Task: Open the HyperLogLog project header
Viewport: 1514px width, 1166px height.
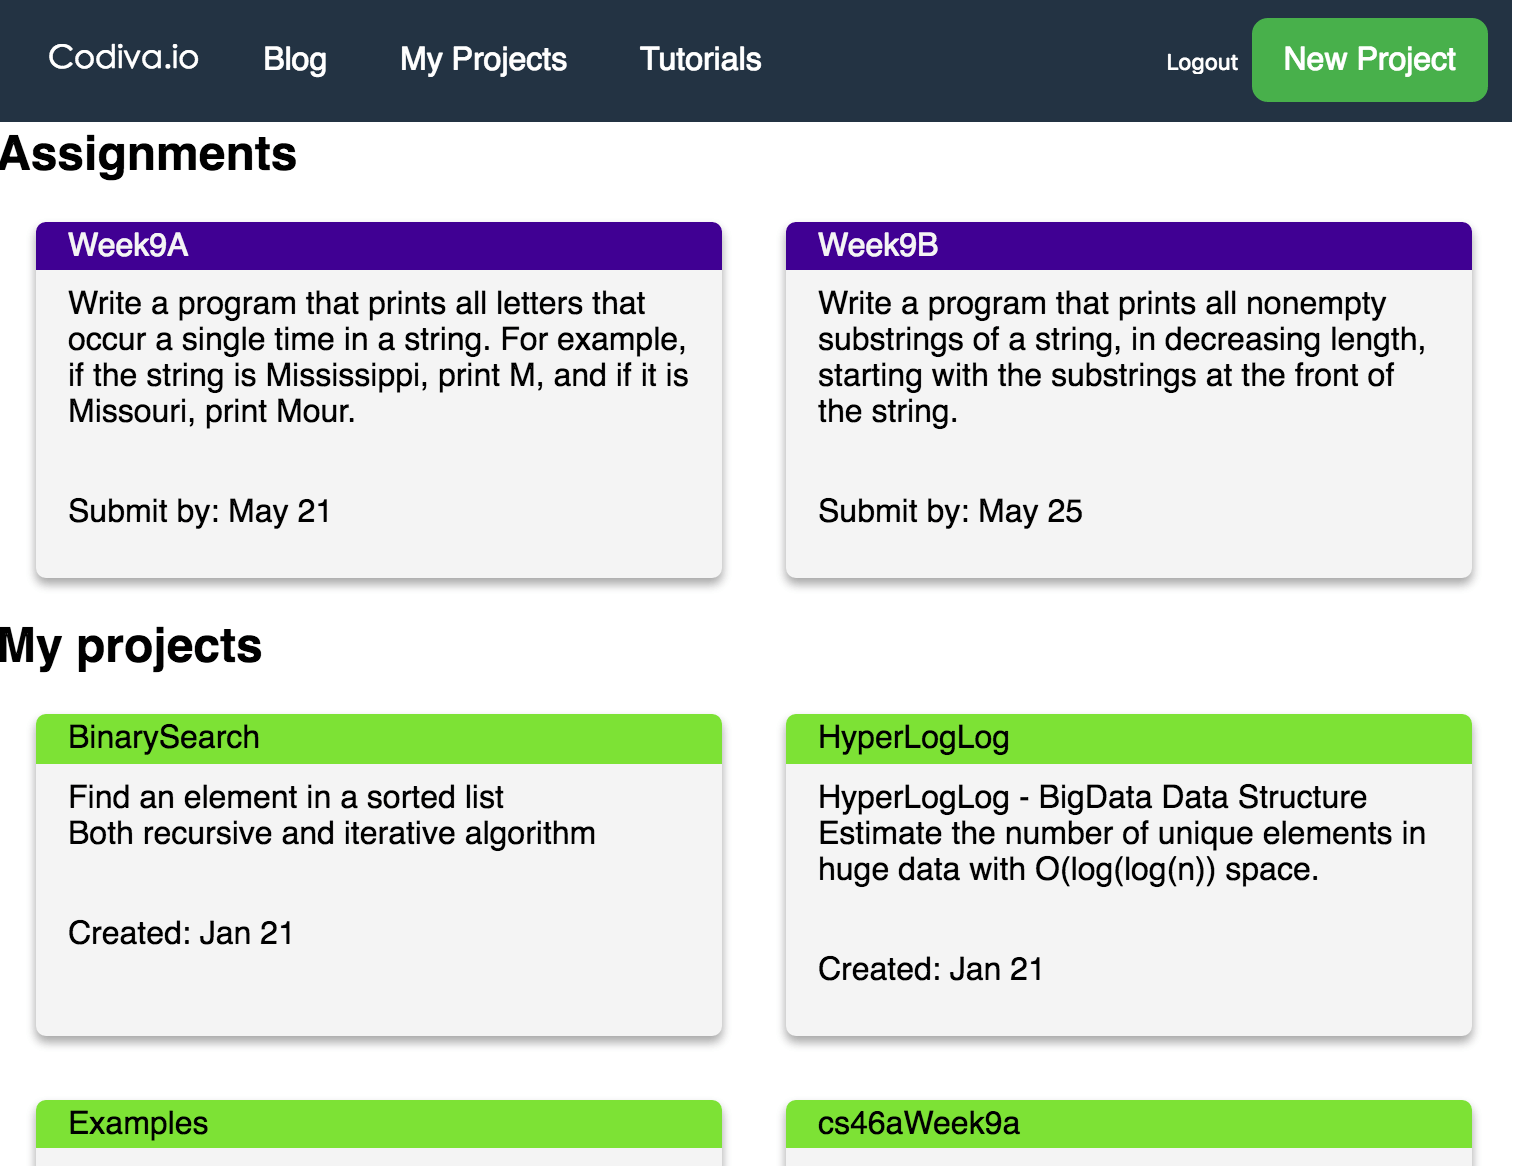Action: tap(913, 738)
